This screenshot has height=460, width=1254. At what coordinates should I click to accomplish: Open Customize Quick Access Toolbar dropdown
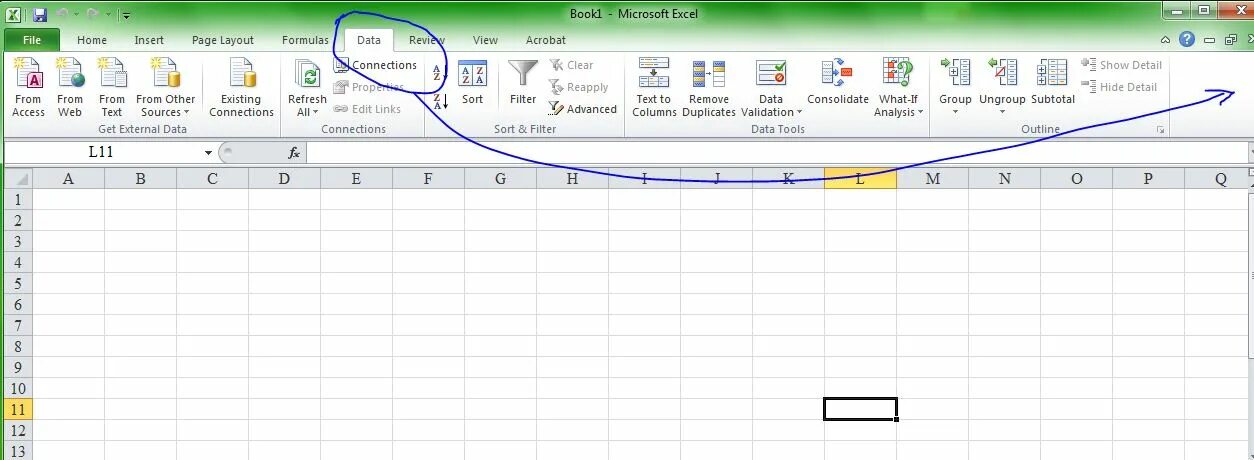click(126, 15)
